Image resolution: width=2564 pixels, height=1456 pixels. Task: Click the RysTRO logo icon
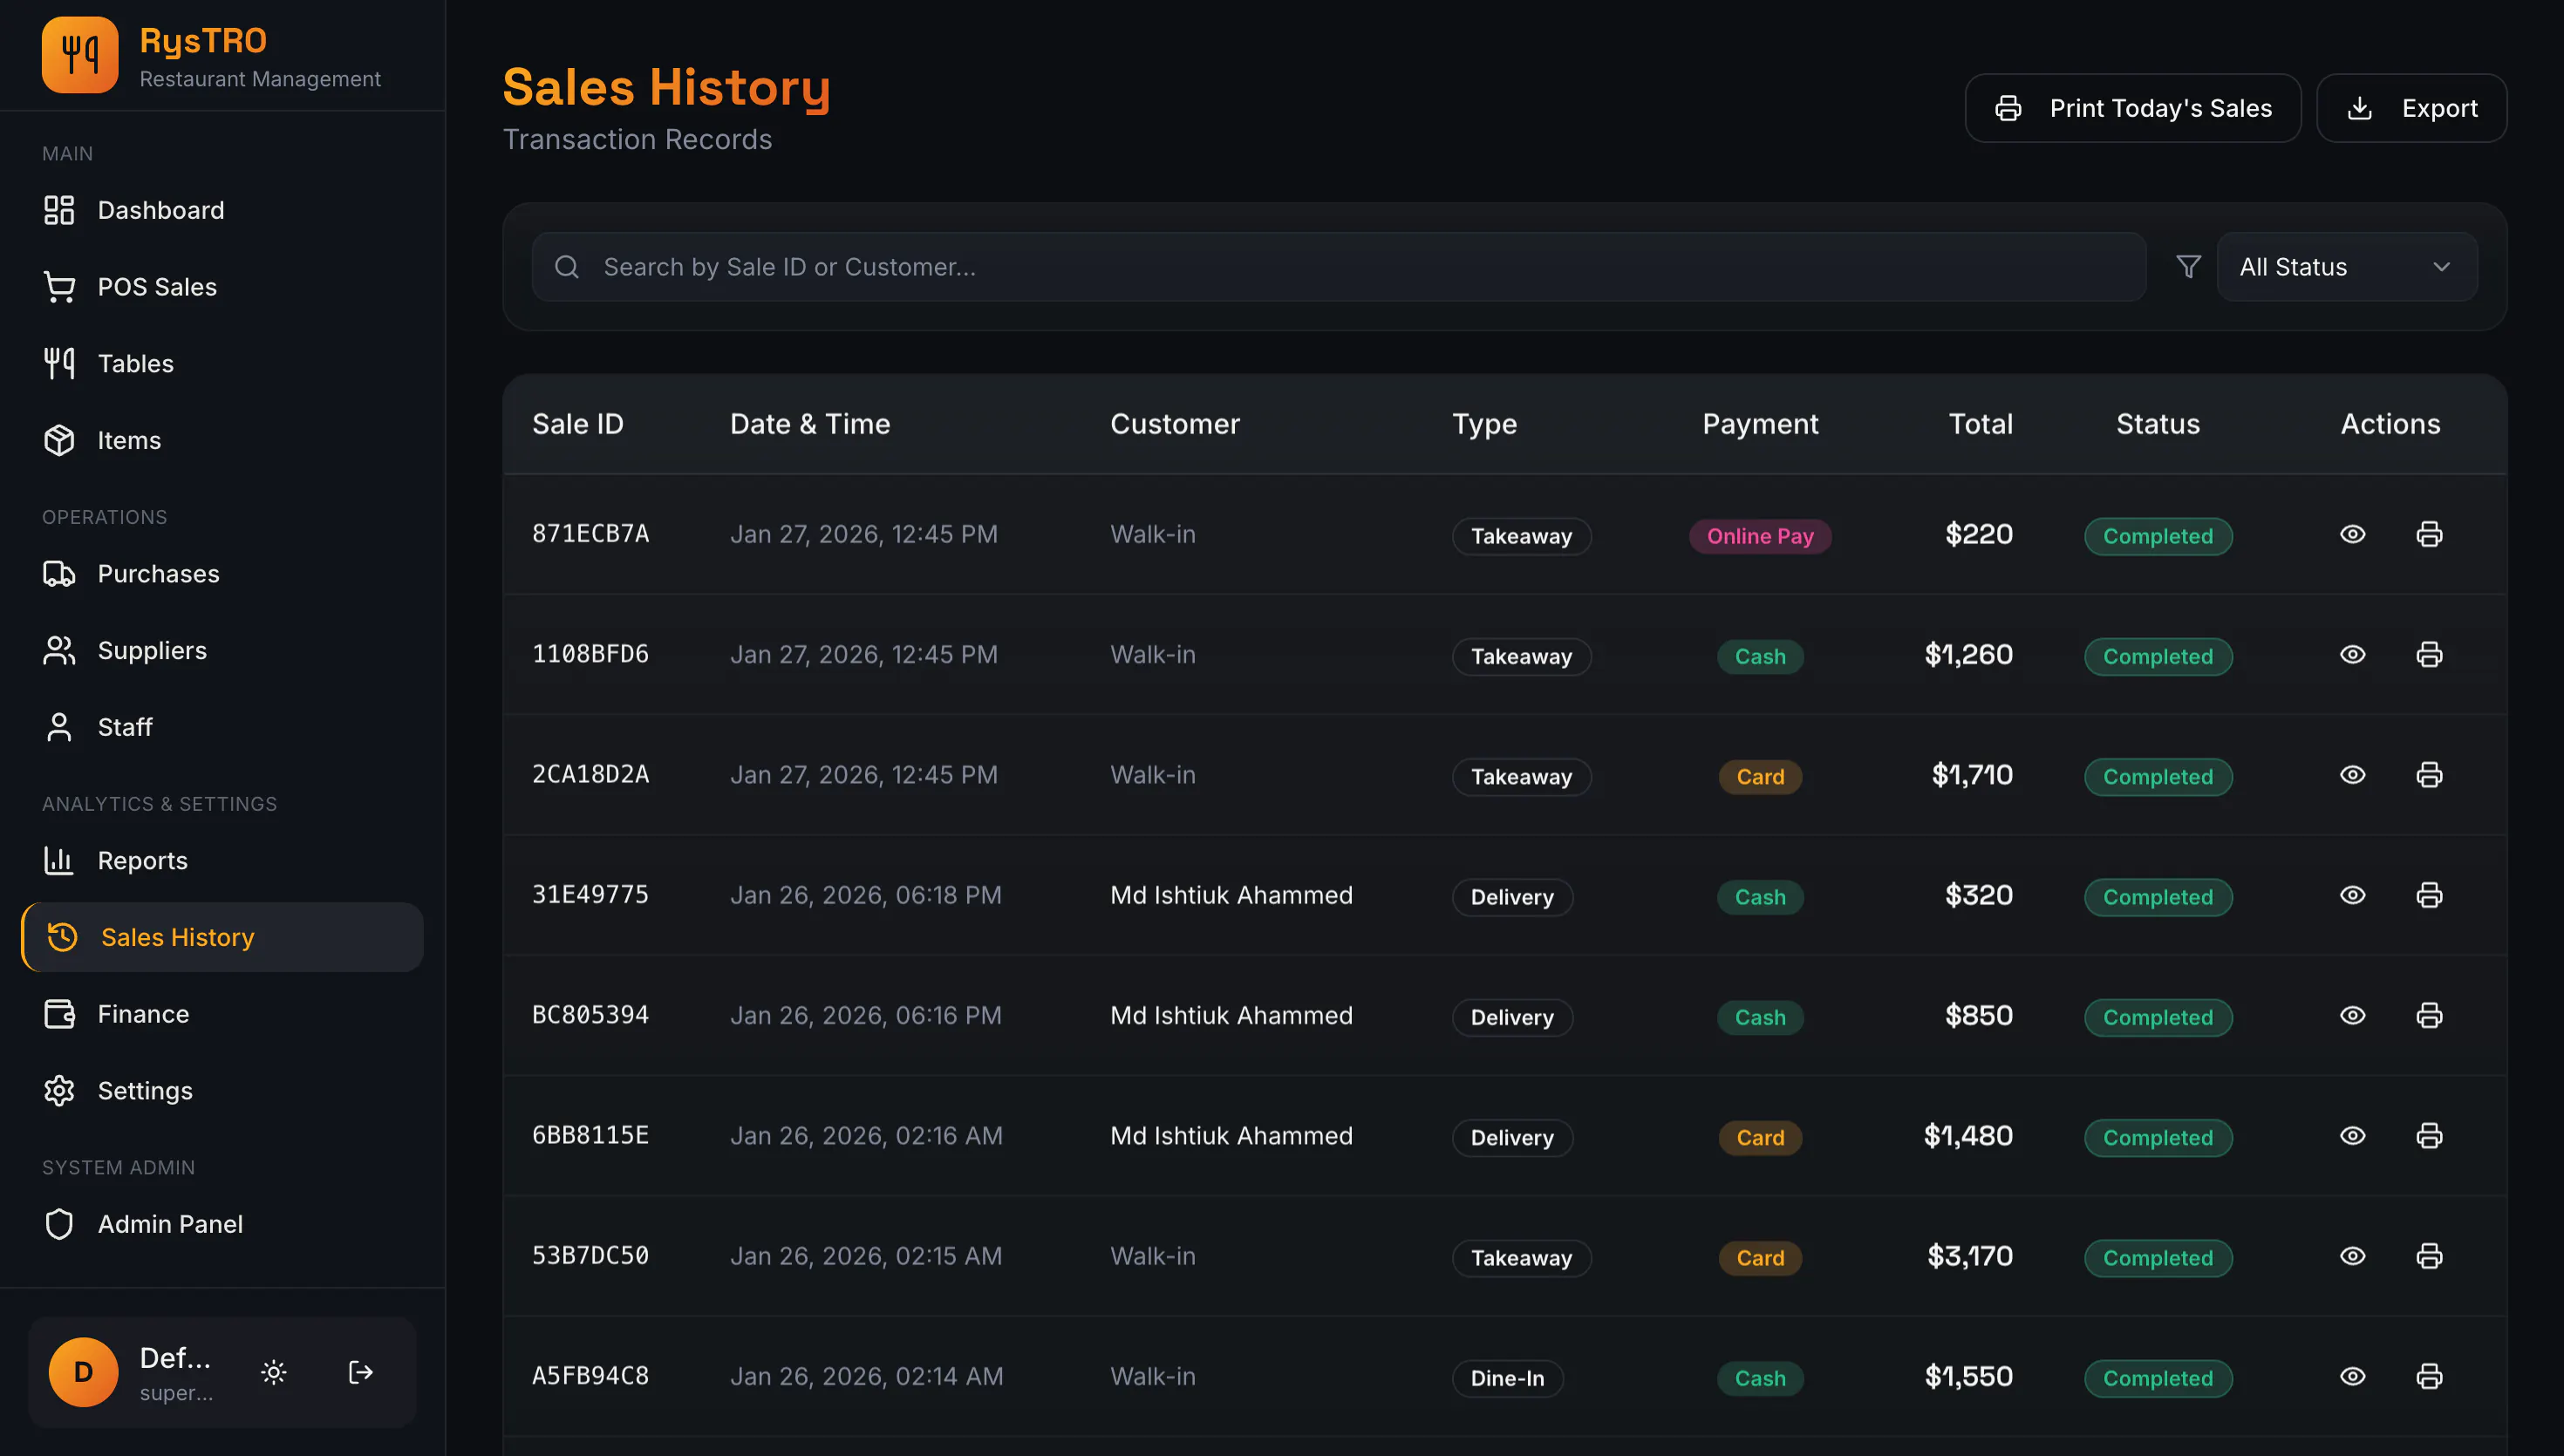coord(80,55)
